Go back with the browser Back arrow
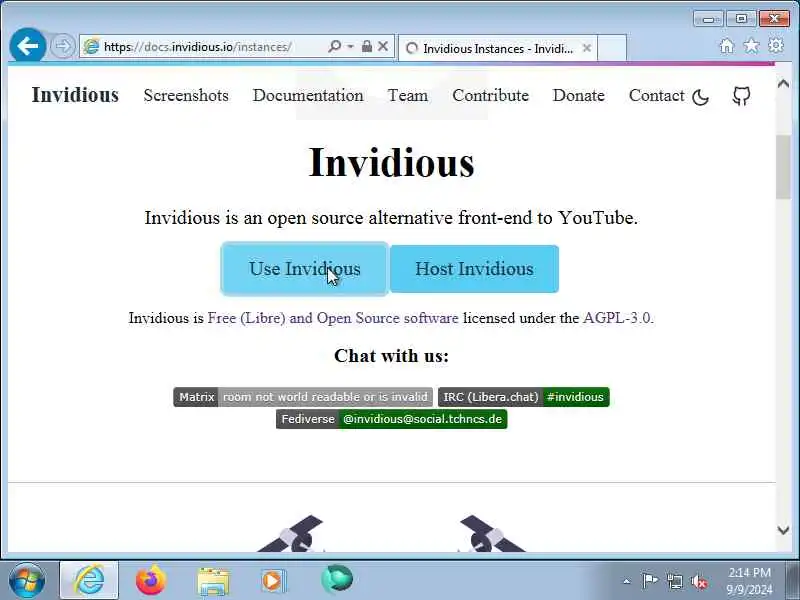Screen dimensions: 800x600 pos(28,46)
